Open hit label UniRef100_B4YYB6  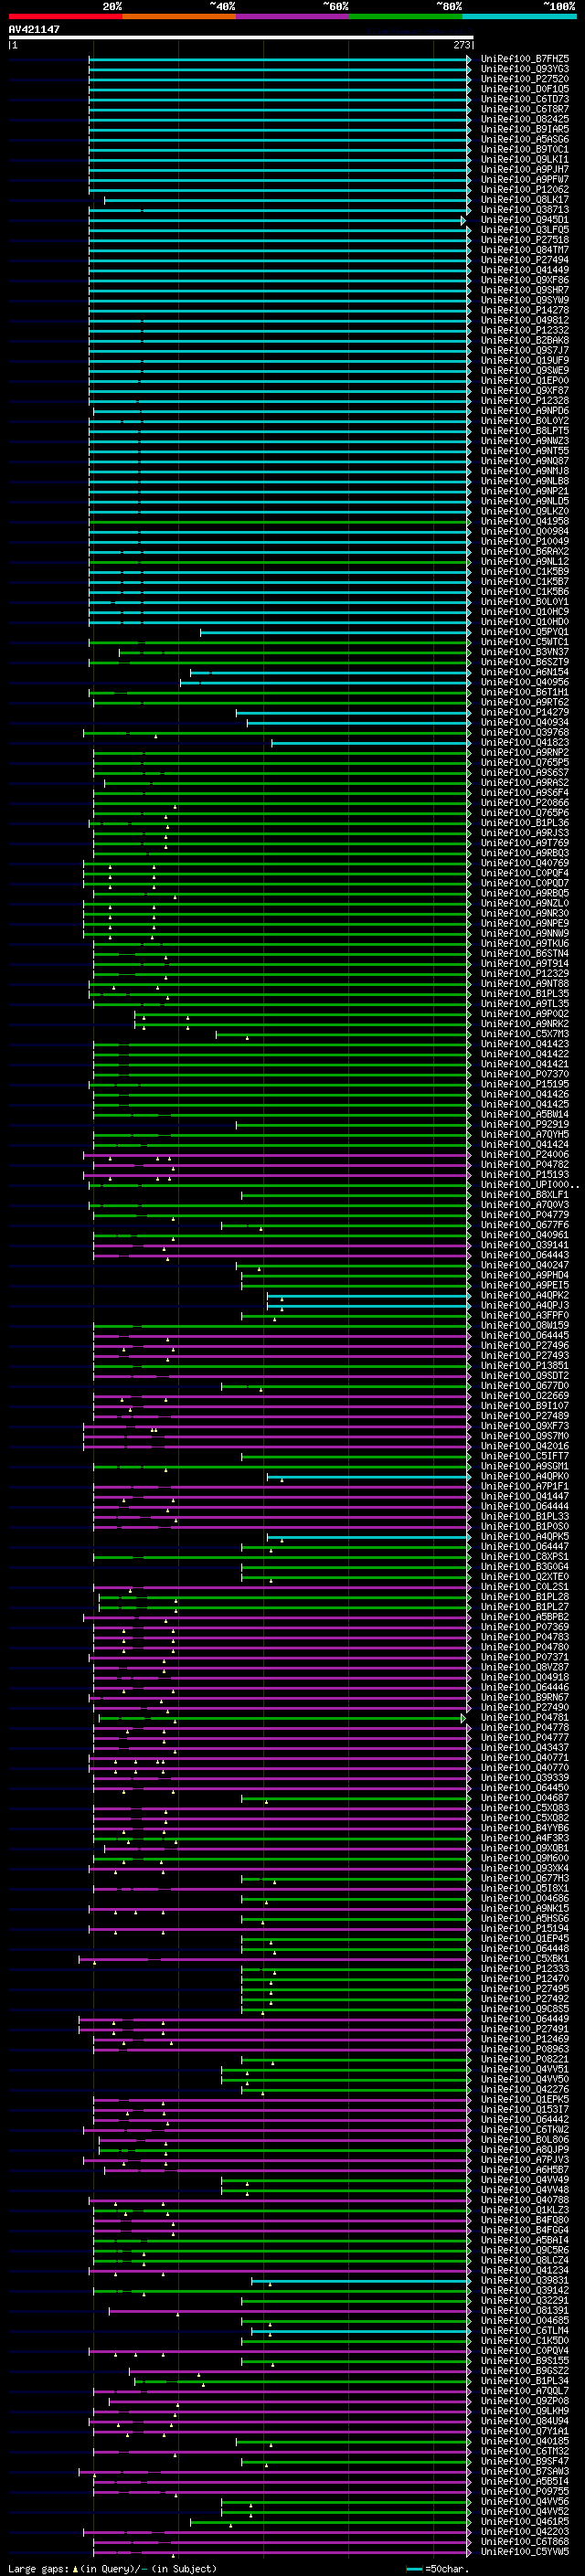pyautogui.click(x=525, y=1827)
